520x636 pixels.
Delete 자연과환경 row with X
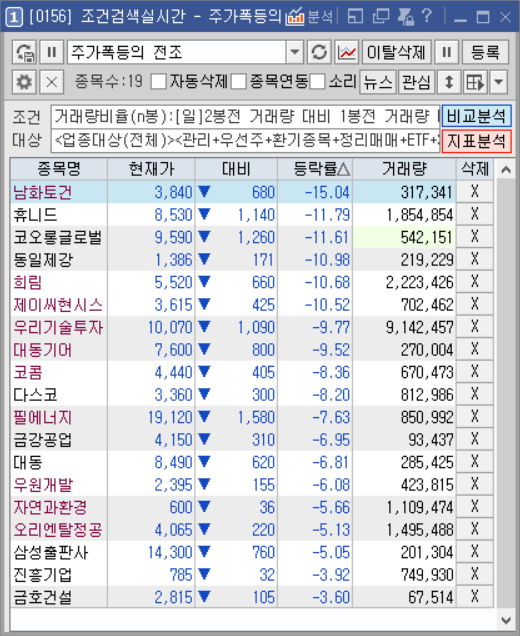pyautogui.click(x=475, y=507)
